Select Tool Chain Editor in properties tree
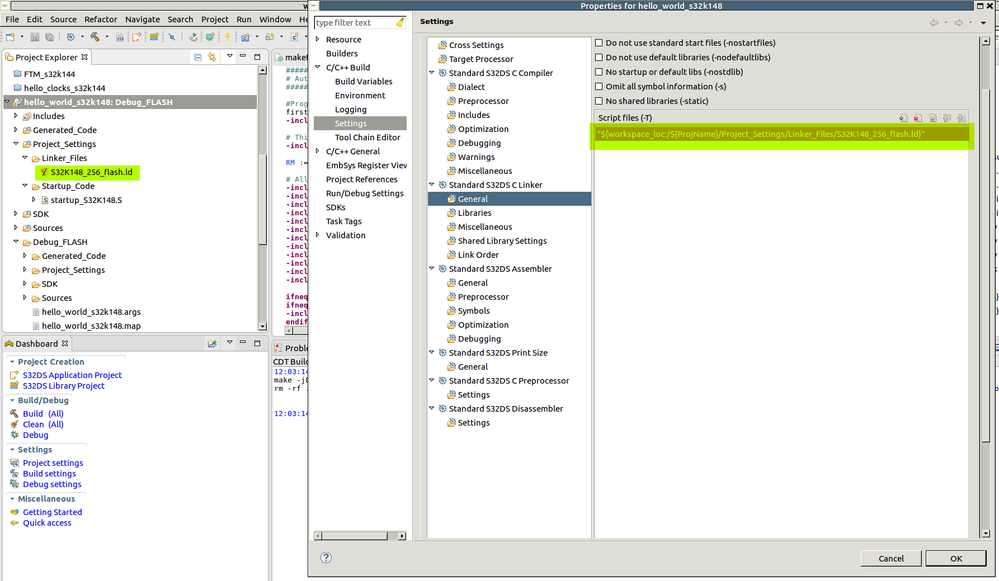Screen dimensions: 999x581 click(368, 138)
